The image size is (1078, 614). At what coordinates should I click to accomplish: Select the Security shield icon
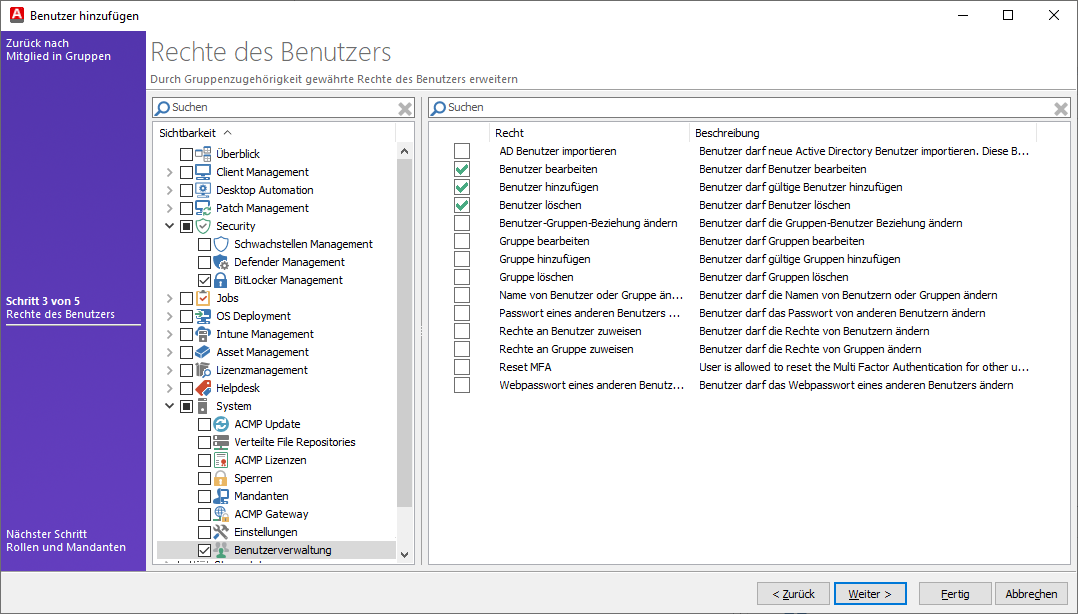click(x=202, y=225)
